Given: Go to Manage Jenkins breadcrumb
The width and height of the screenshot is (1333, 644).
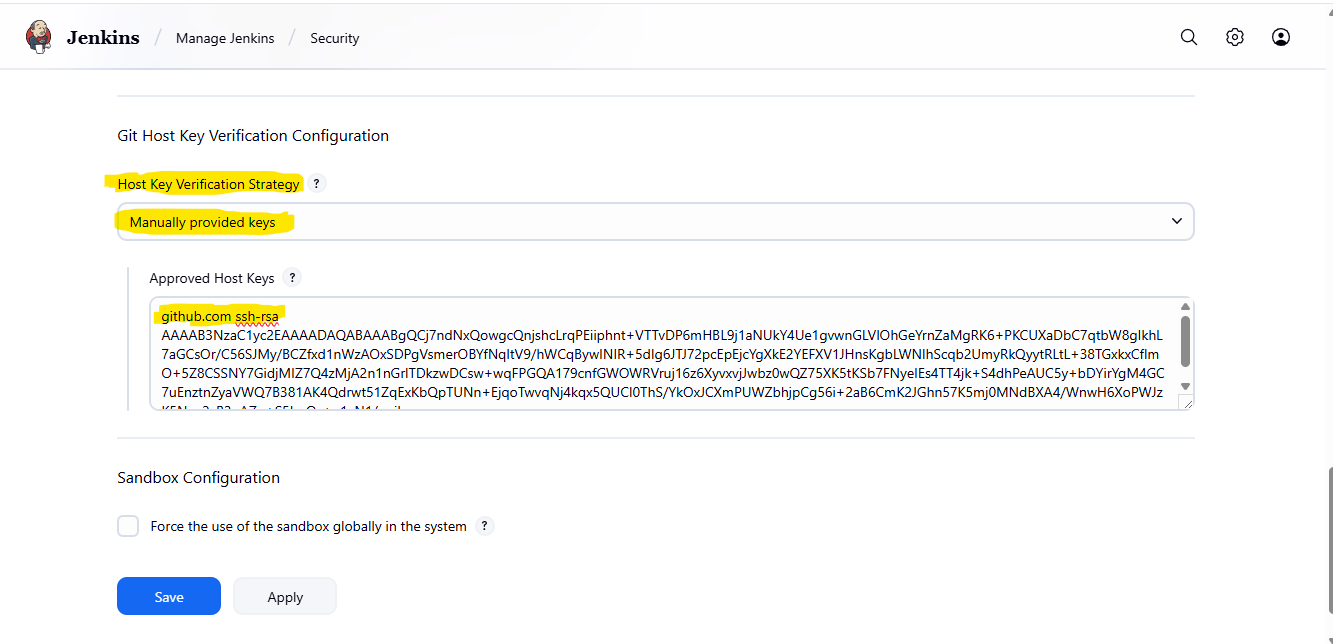Looking at the screenshot, I should pos(225,38).
